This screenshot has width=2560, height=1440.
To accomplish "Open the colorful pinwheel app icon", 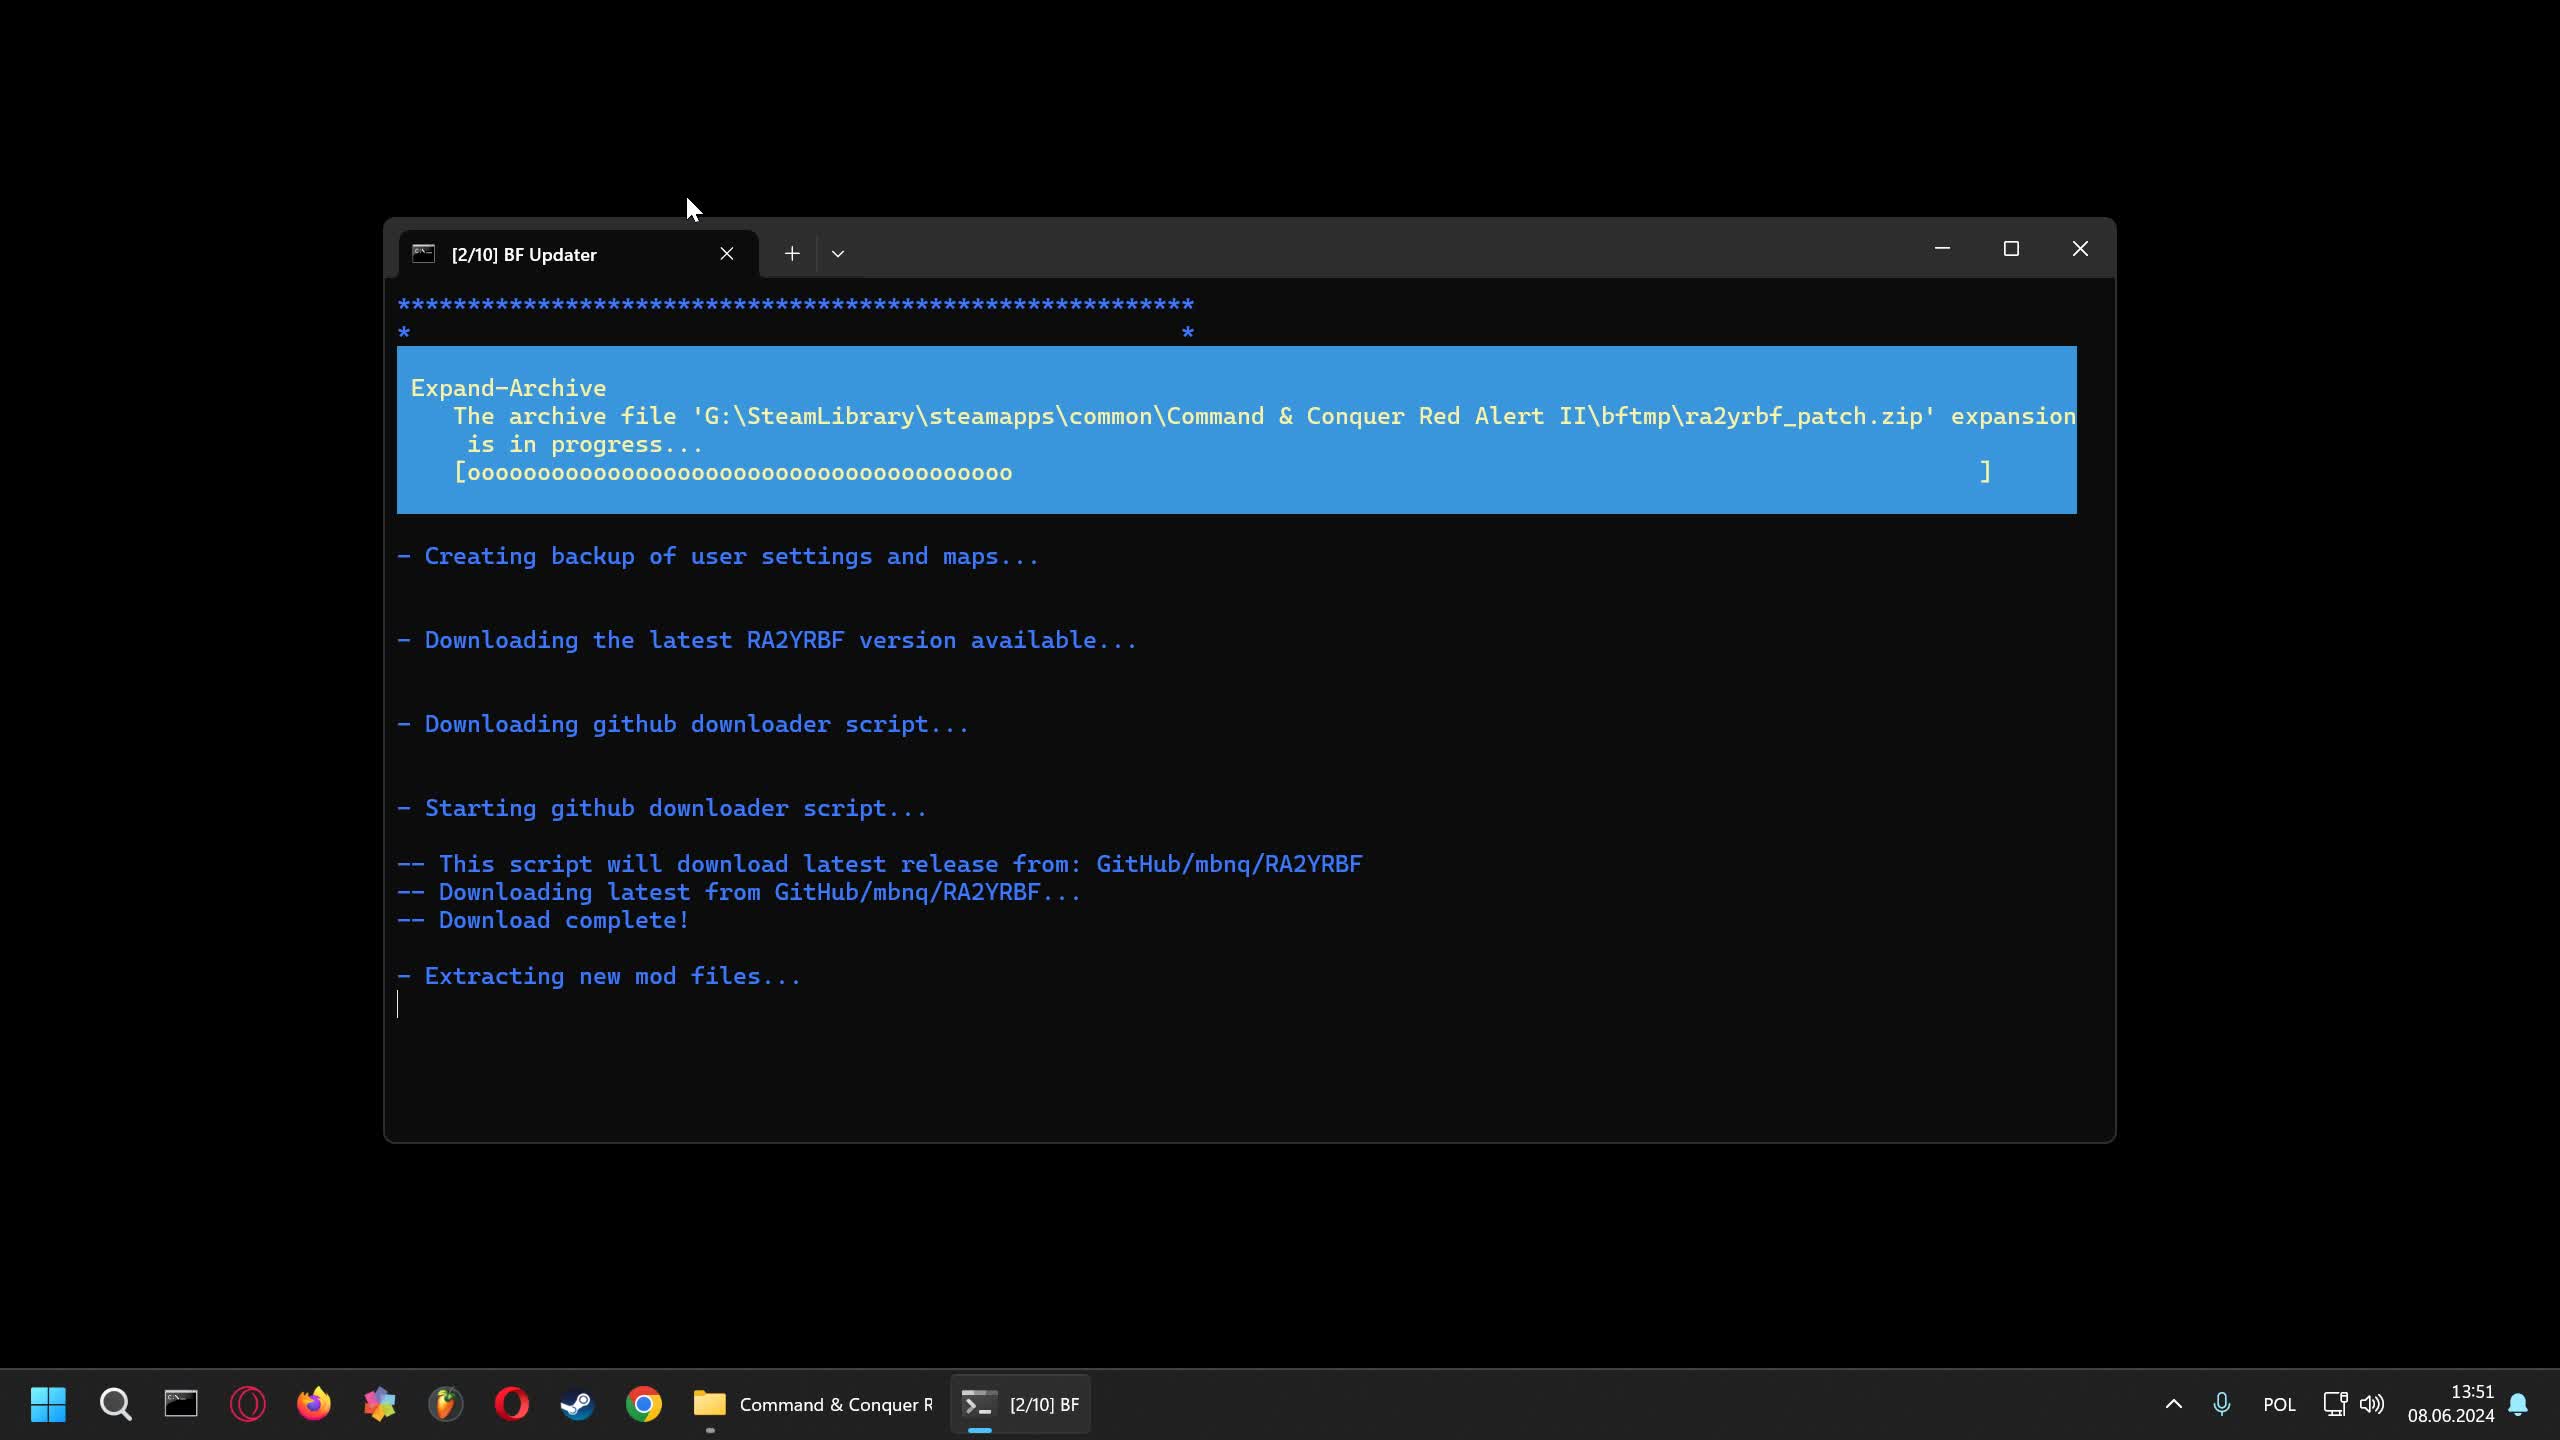I will (379, 1404).
